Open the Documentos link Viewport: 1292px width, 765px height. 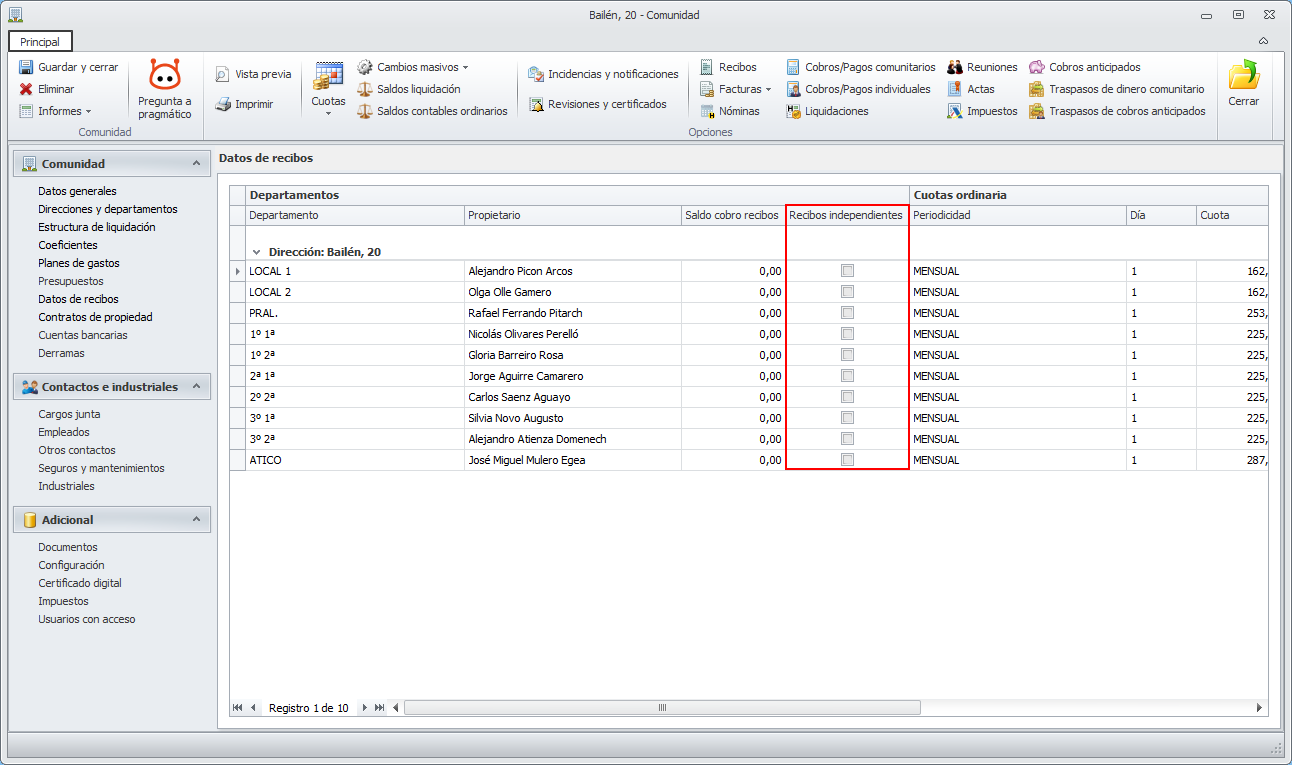pyautogui.click(x=68, y=547)
